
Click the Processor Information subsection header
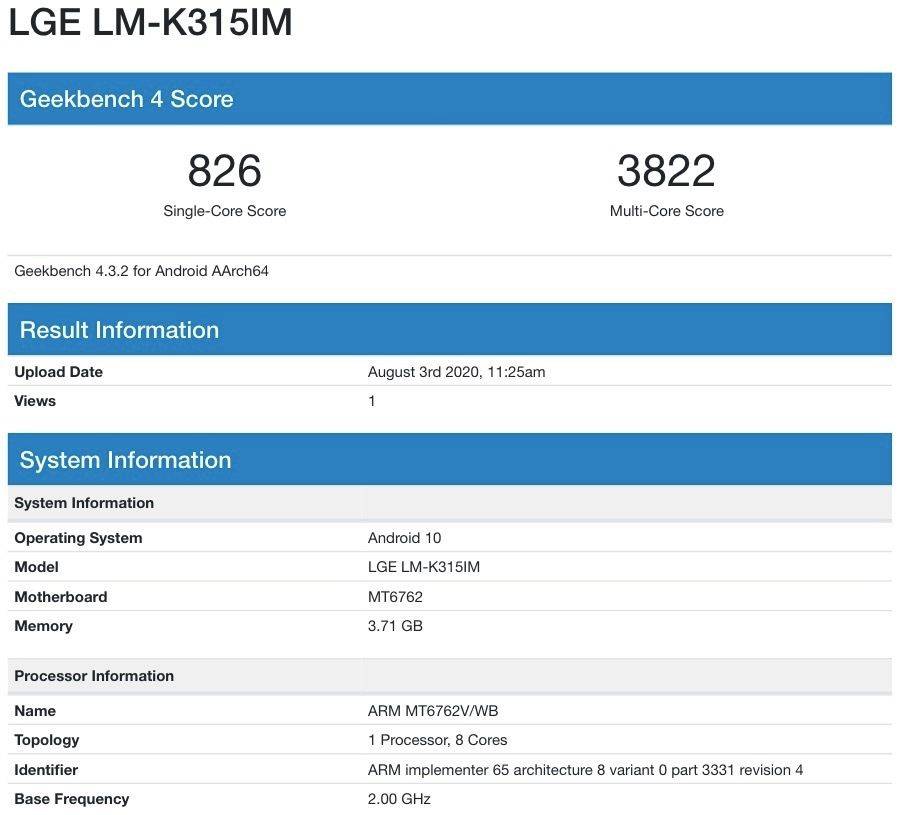tap(94, 675)
